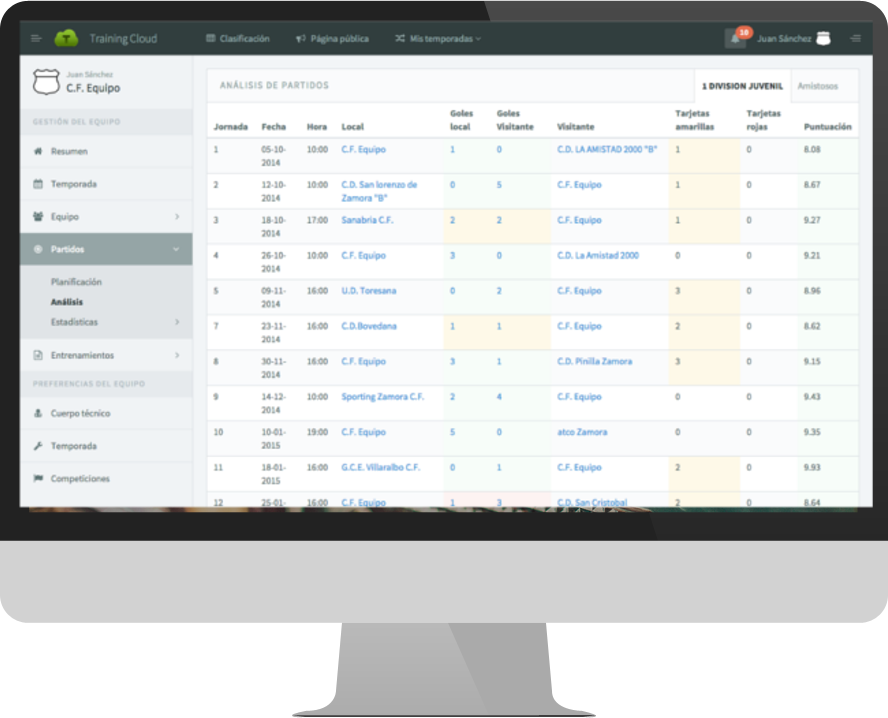Open right panel icon at header's far right
This screenshot has width=888, height=718.
click(855, 39)
